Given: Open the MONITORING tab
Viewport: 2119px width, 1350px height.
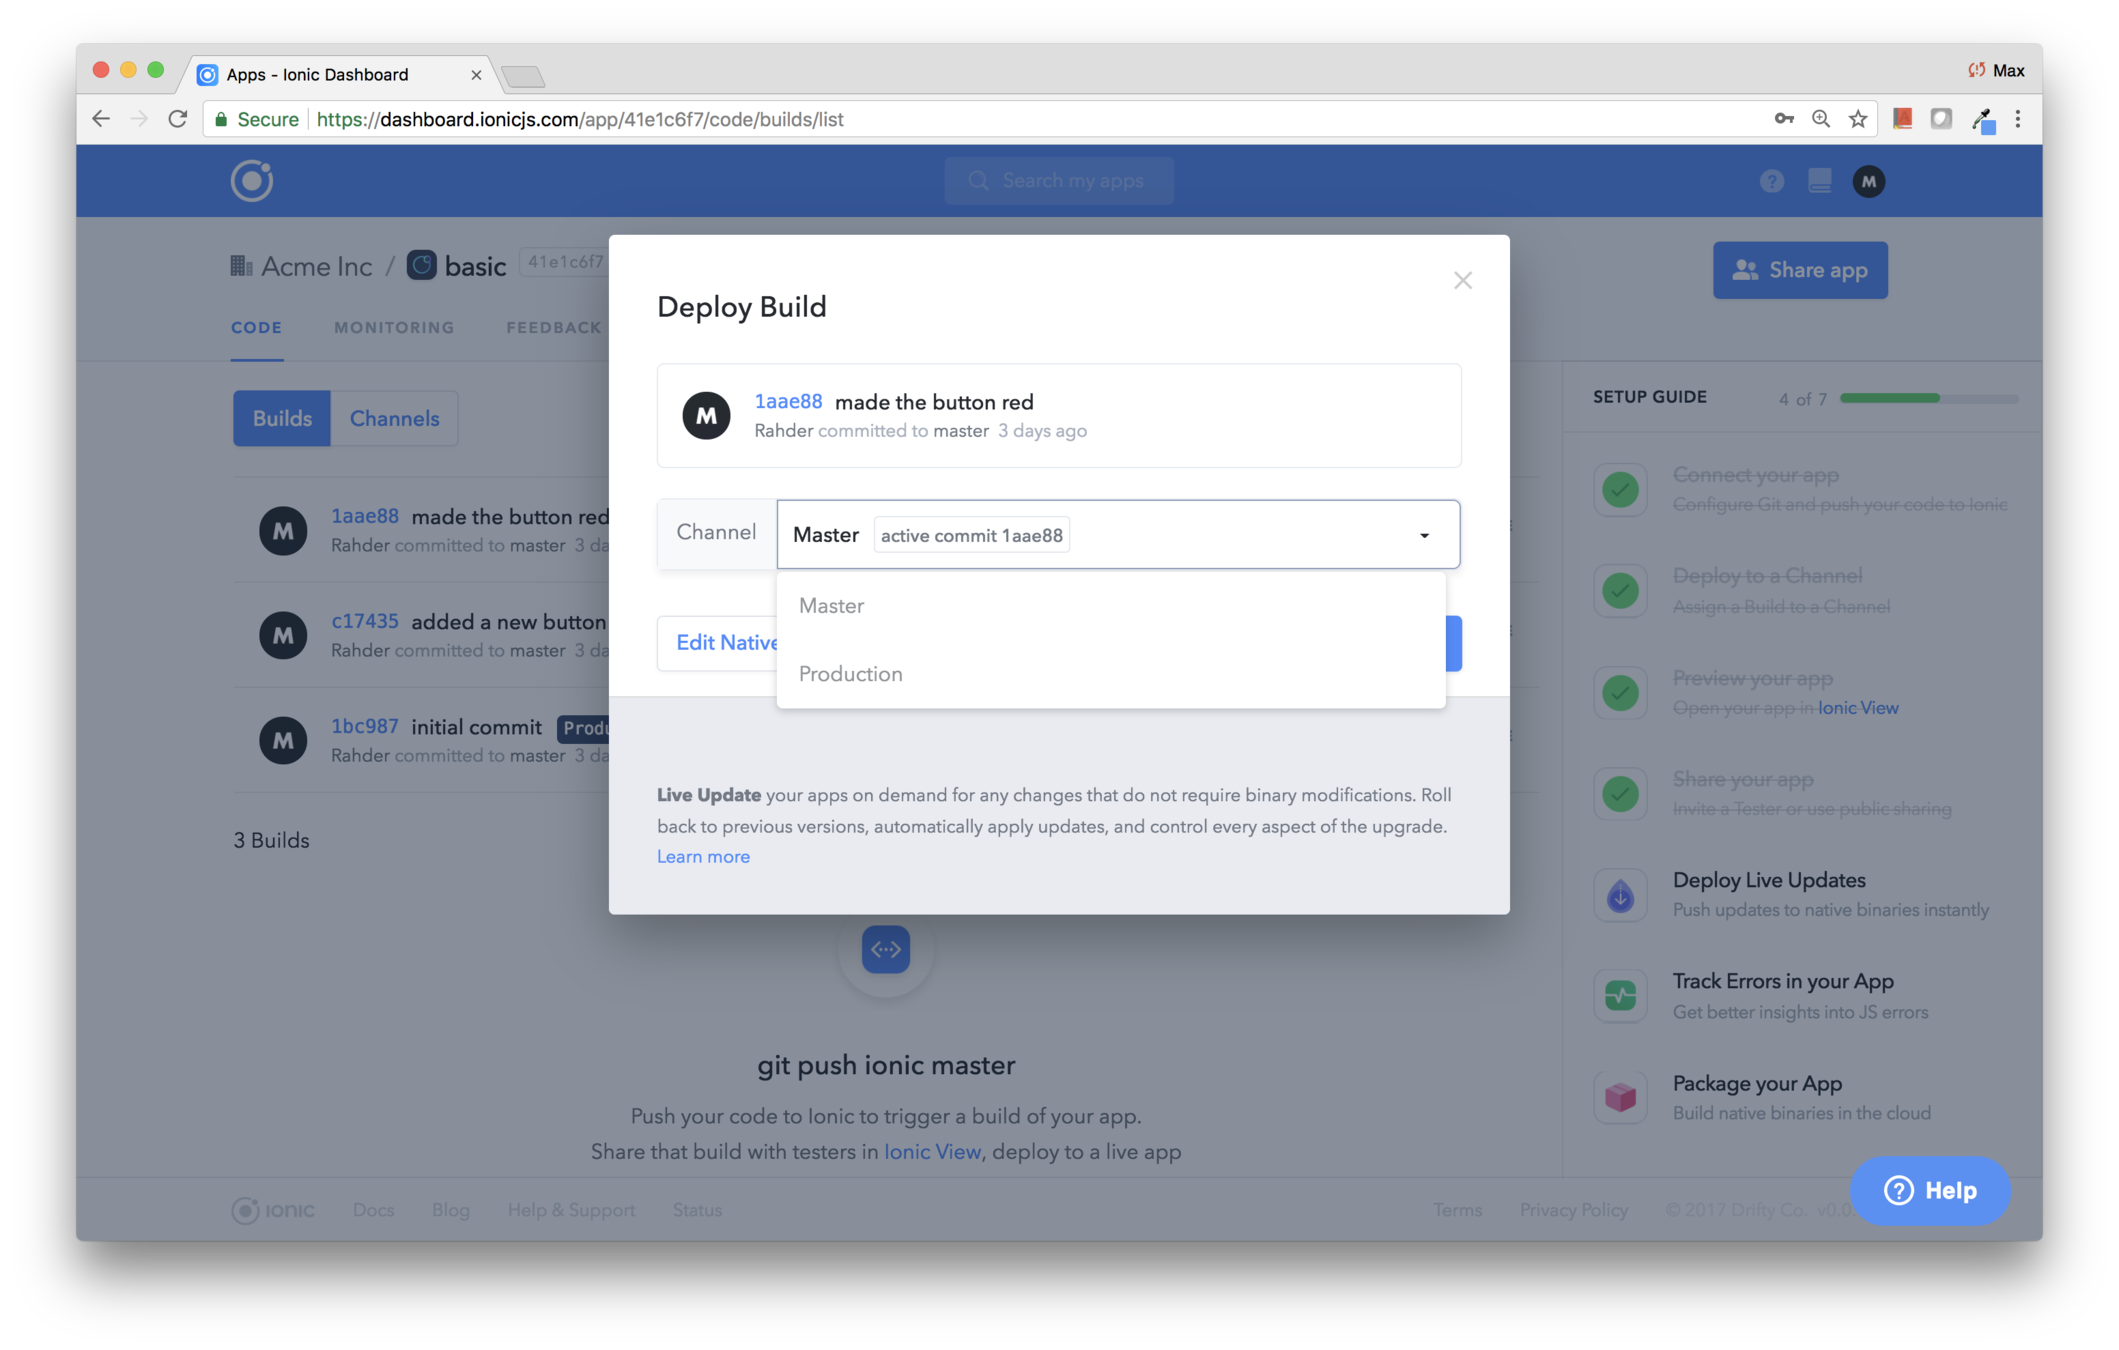Looking at the screenshot, I should 394,328.
